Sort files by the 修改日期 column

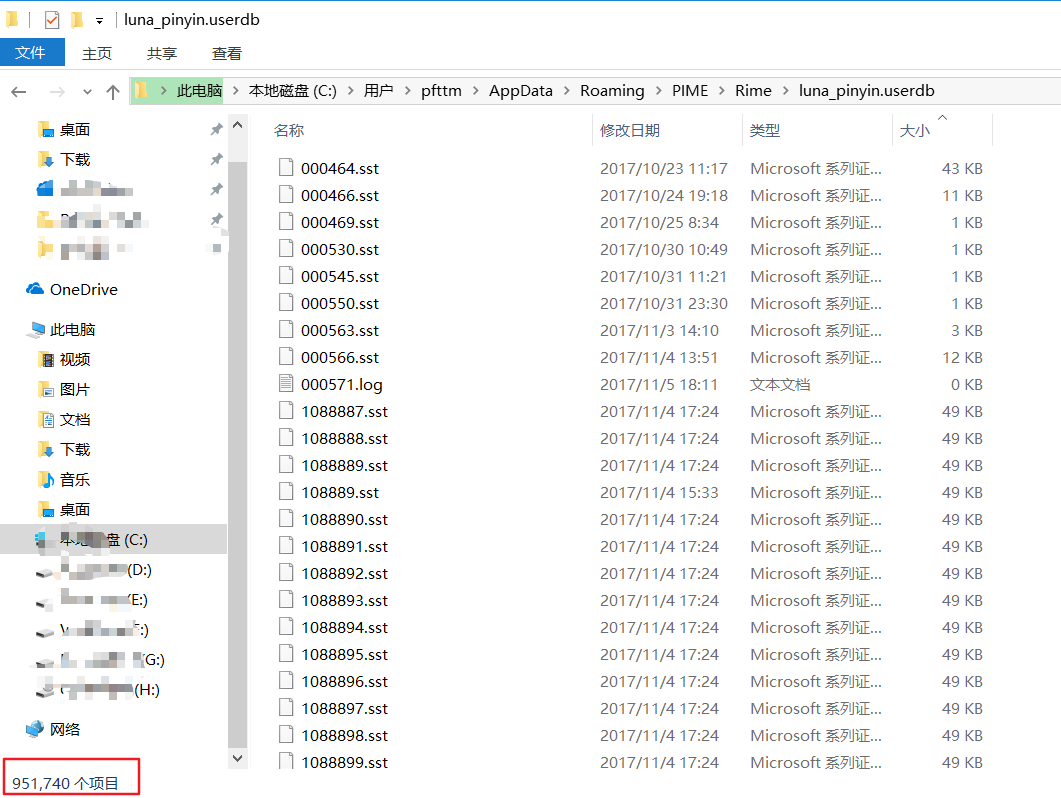point(631,131)
